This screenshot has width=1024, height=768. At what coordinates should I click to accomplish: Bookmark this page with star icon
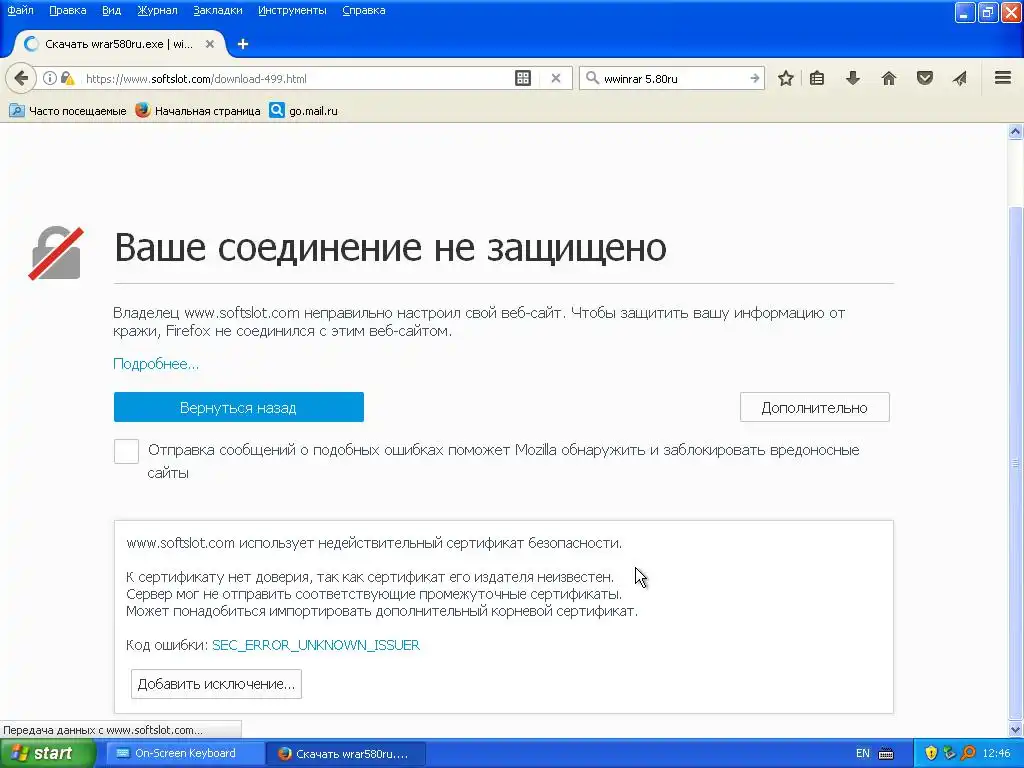coord(786,78)
